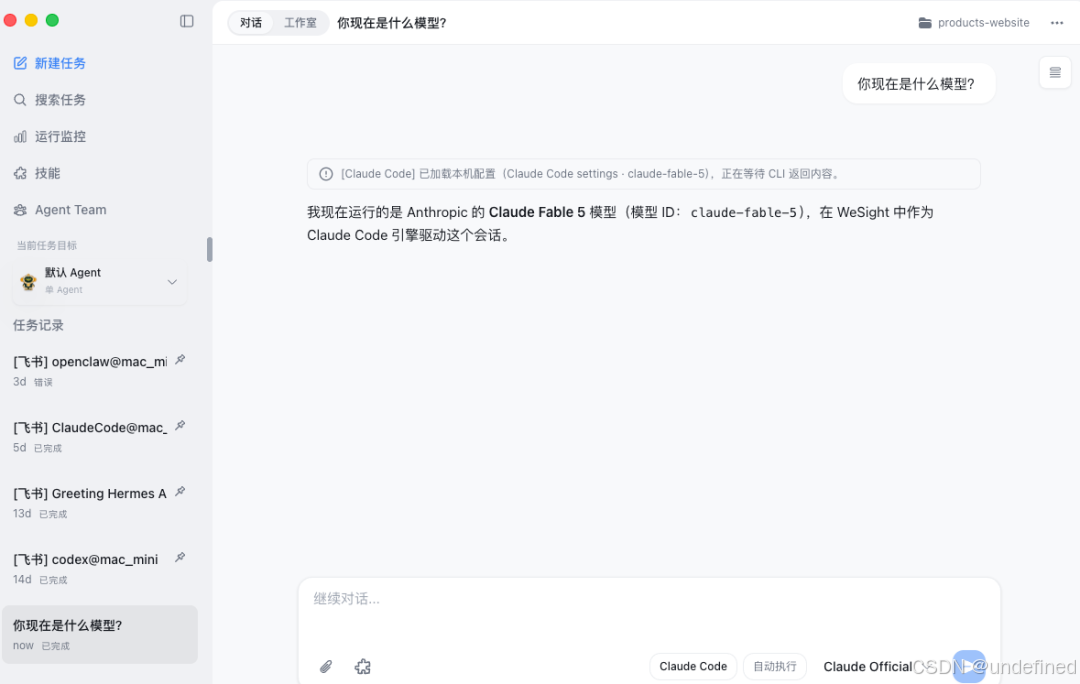Image resolution: width=1080 pixels, height=684 pixels.
Task: Open 运行监控 chart icon
Action: pos(20,136)
